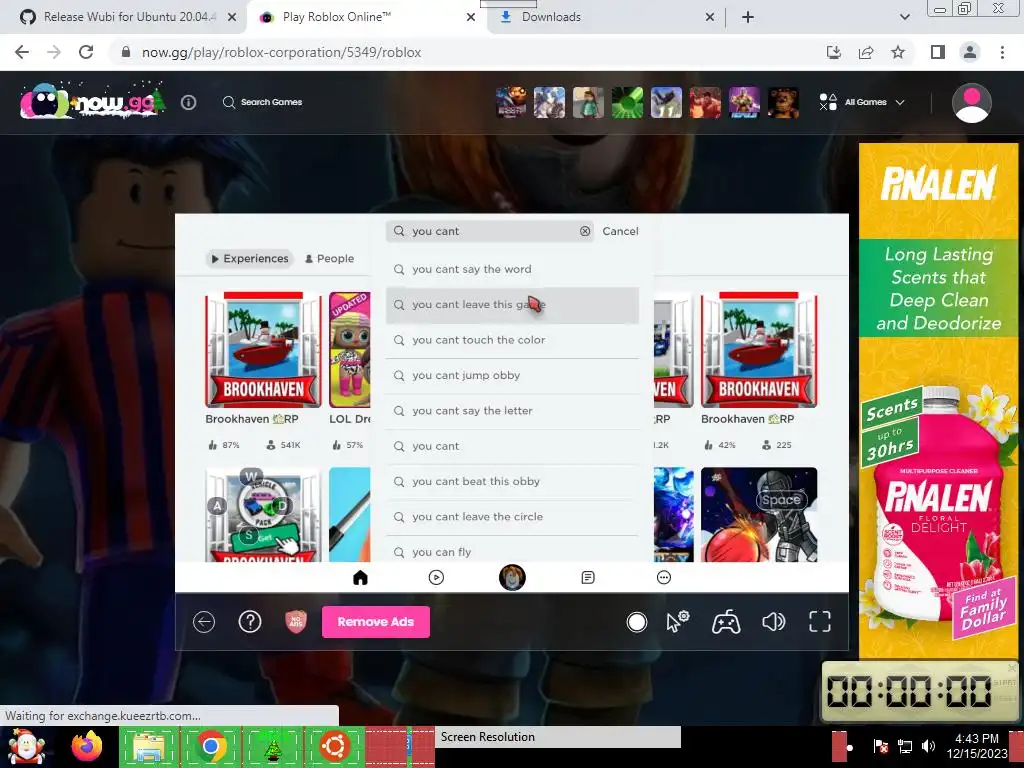Click the No Ads shield icon

(x=296, y=622)
